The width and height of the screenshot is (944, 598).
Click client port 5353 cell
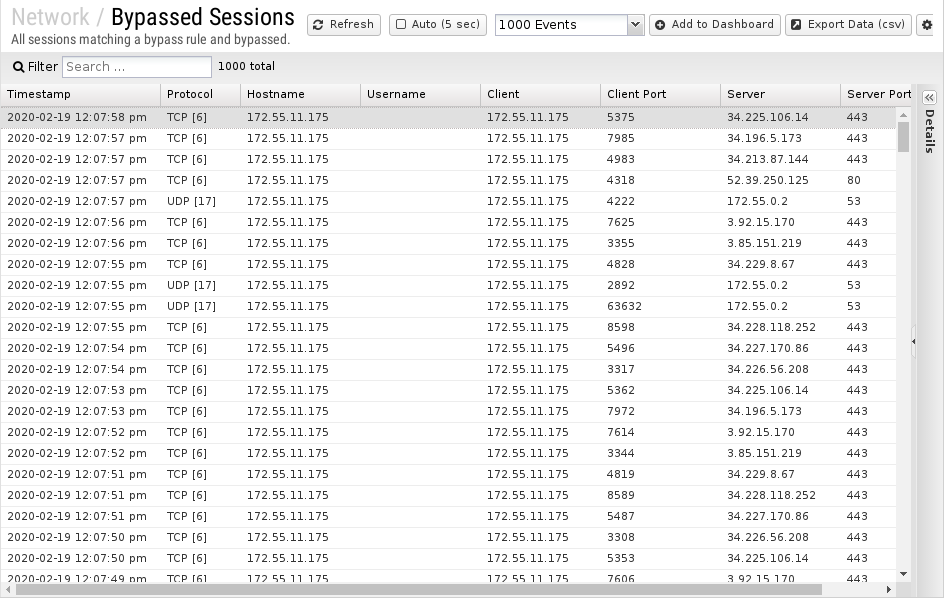(660, 559)
